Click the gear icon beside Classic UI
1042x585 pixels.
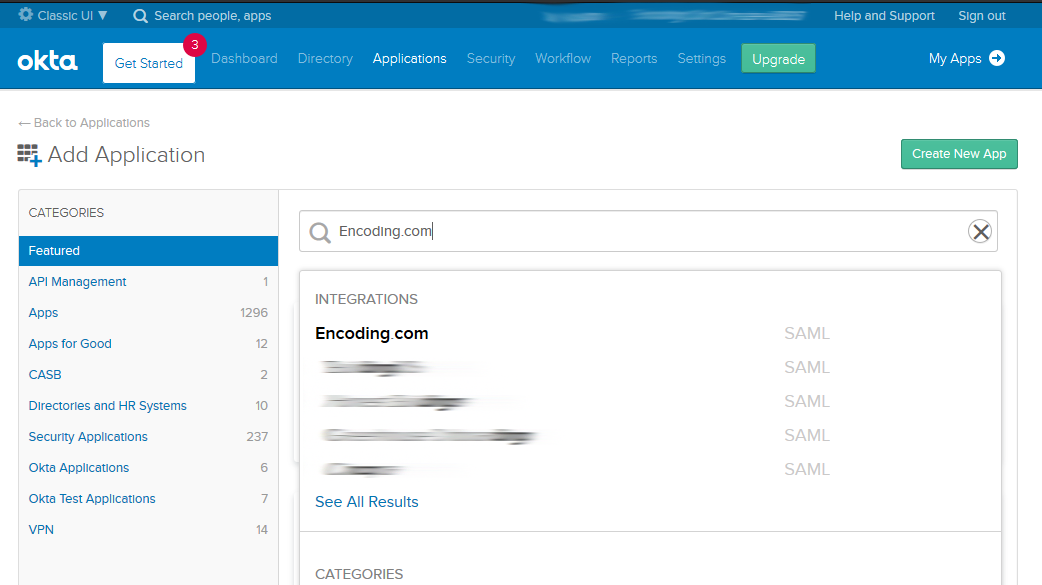[25, 15]
